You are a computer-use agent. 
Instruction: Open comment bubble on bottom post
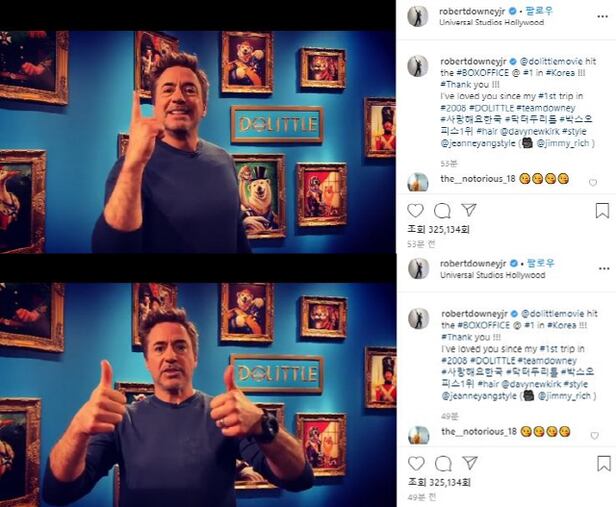coord(443,464)
